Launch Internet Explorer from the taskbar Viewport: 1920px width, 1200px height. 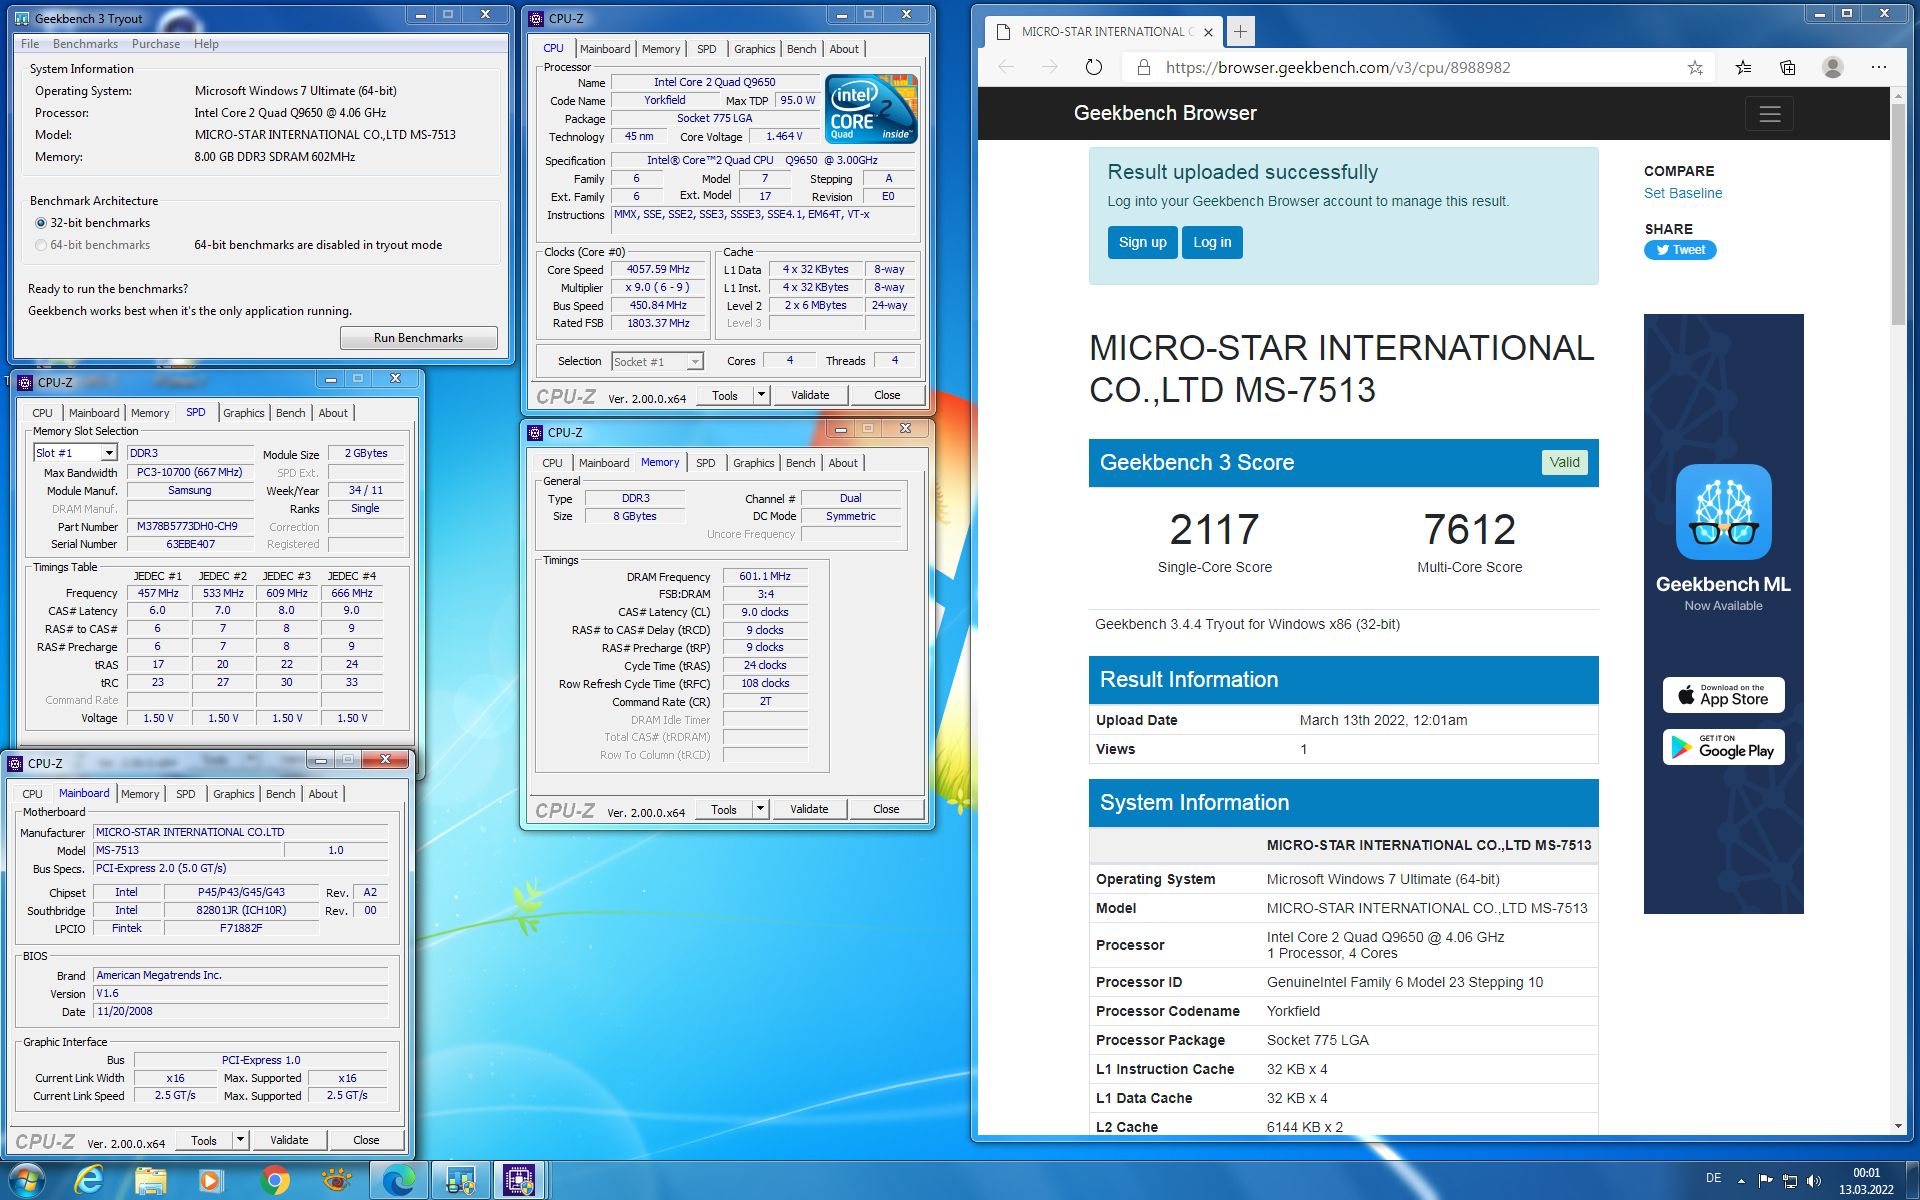point(89,1181)
